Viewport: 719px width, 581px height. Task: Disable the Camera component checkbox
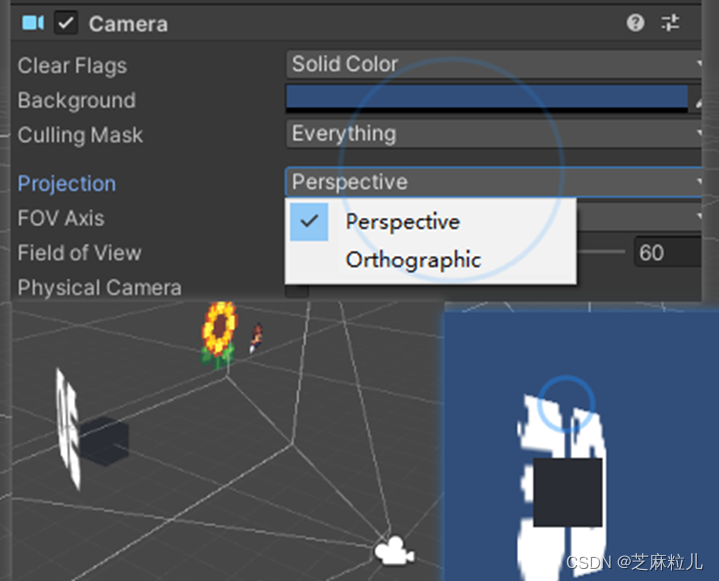tap(66, 22)
